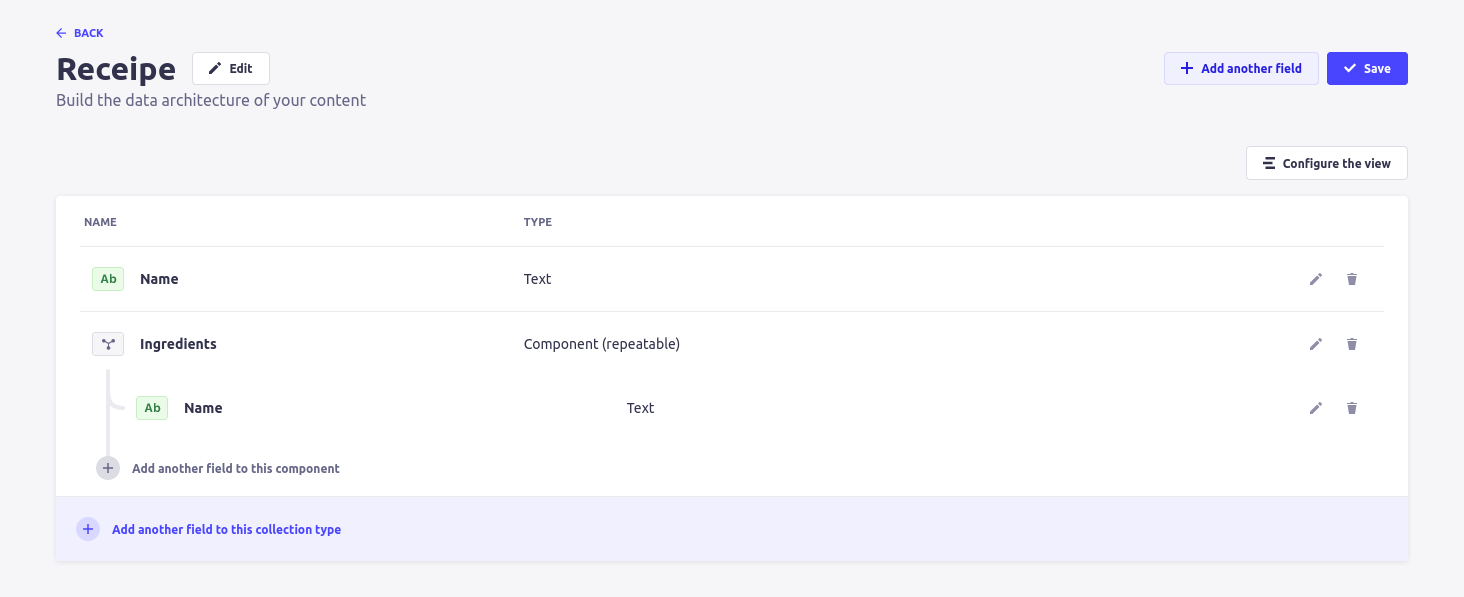The height and width of the screenshot is (597, 1464).
Task: Click the Ingredients component type icon
Action: click(x=108, y=344)
